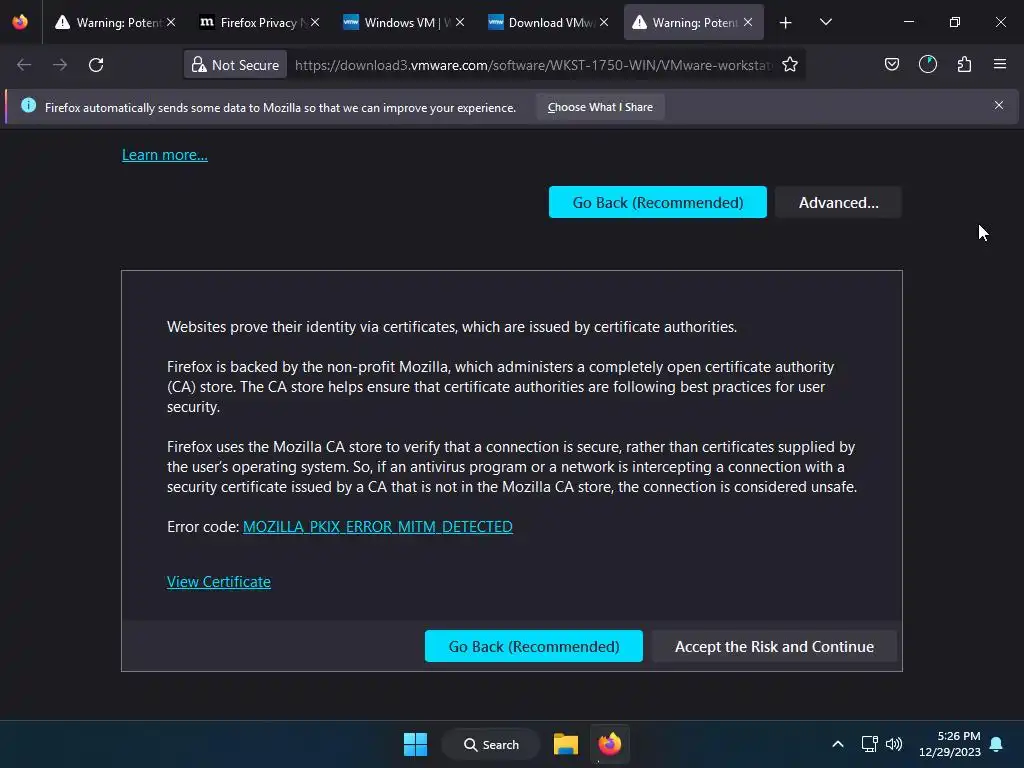Open the MOZILLA_PKIX_ERROR_MITM_DETECTED error code link
Screen dimensions: 1024x768
[x=377, y=526]
